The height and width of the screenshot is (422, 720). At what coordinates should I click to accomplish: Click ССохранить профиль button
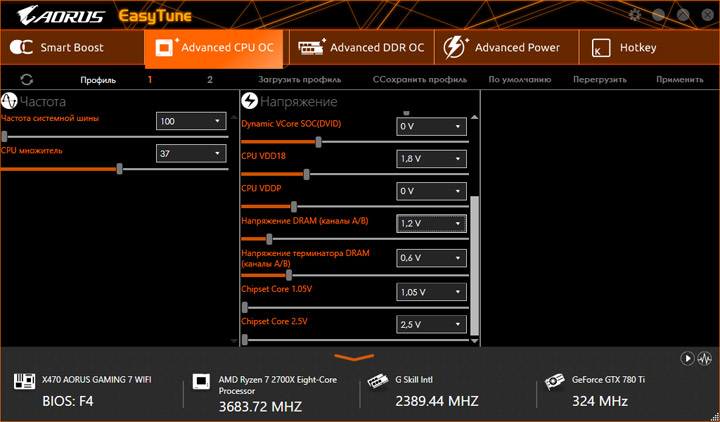[420, 79]
